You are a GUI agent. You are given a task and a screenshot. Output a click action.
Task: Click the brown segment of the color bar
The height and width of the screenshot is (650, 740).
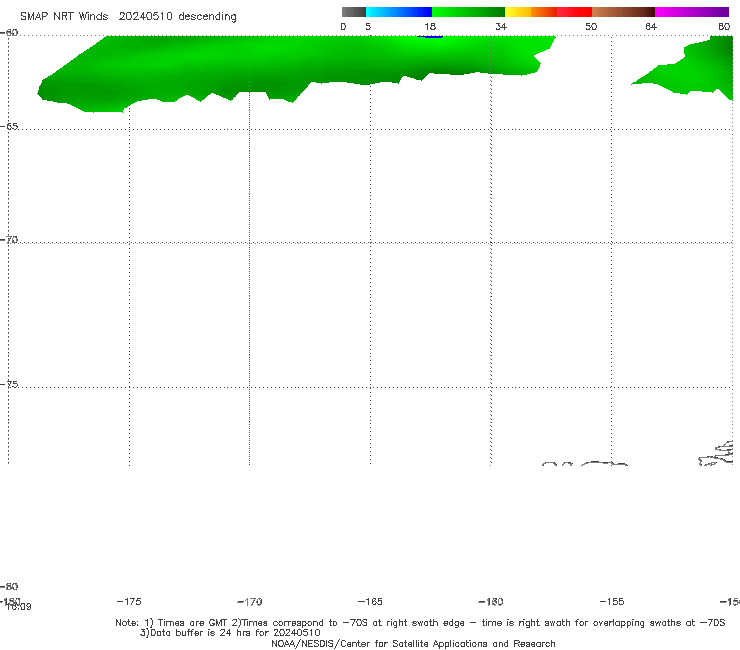tap(623, 12)
